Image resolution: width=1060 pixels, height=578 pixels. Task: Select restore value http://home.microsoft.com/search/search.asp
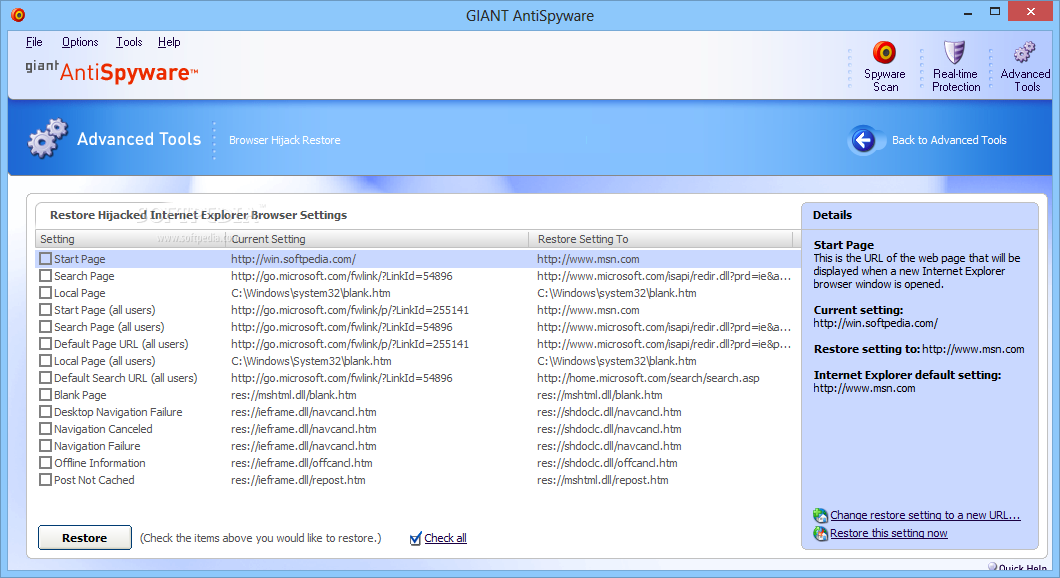[648, 378]
